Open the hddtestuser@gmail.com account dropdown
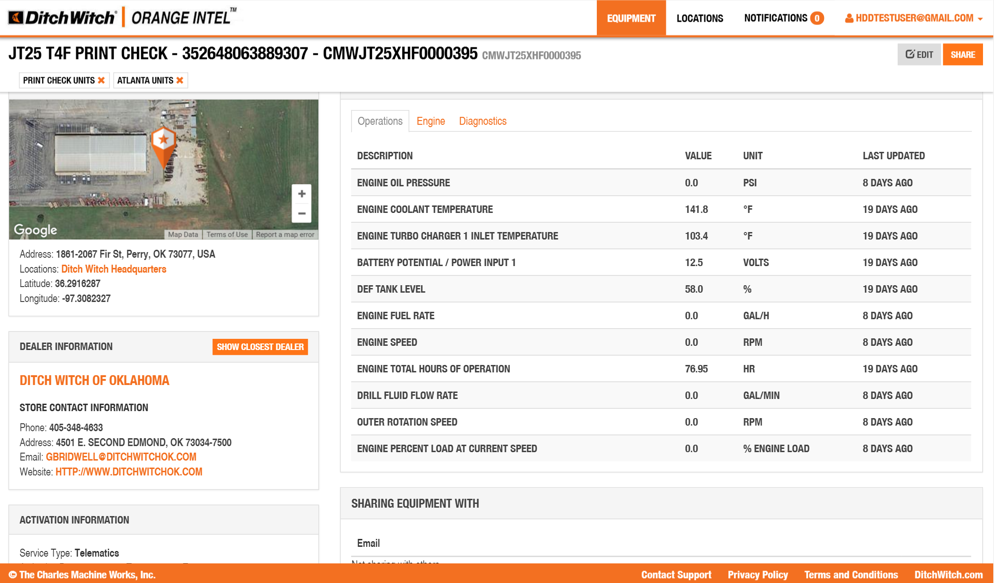 click(913, 18)
